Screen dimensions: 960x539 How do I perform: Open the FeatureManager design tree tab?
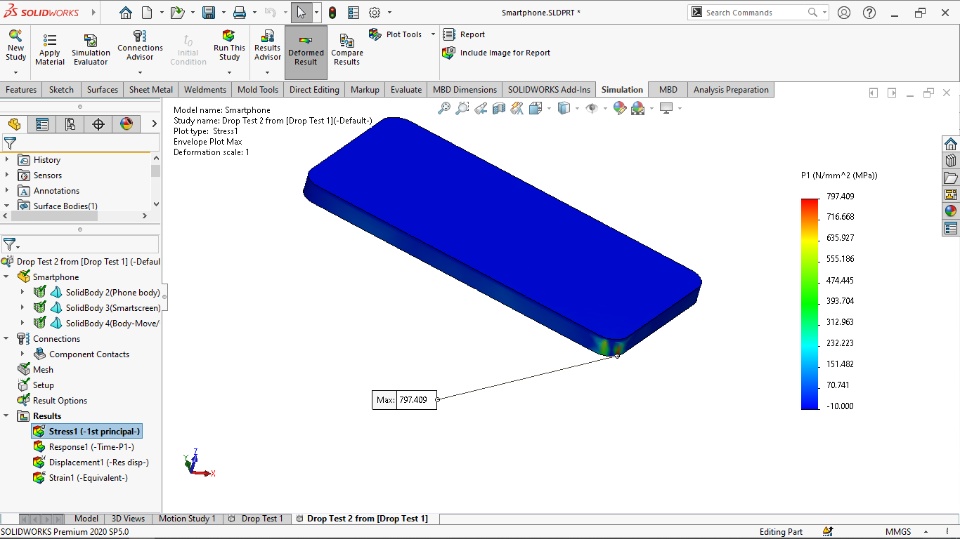coord(14,124)
